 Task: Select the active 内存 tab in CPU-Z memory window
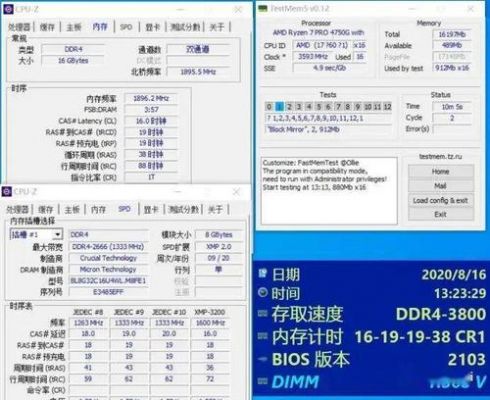coord(100,26)
